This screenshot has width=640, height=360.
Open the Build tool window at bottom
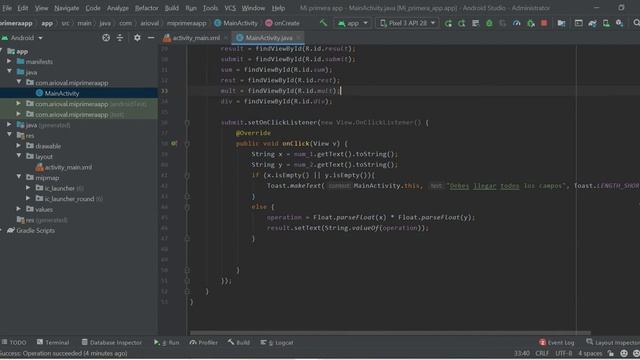pos(239,342)
